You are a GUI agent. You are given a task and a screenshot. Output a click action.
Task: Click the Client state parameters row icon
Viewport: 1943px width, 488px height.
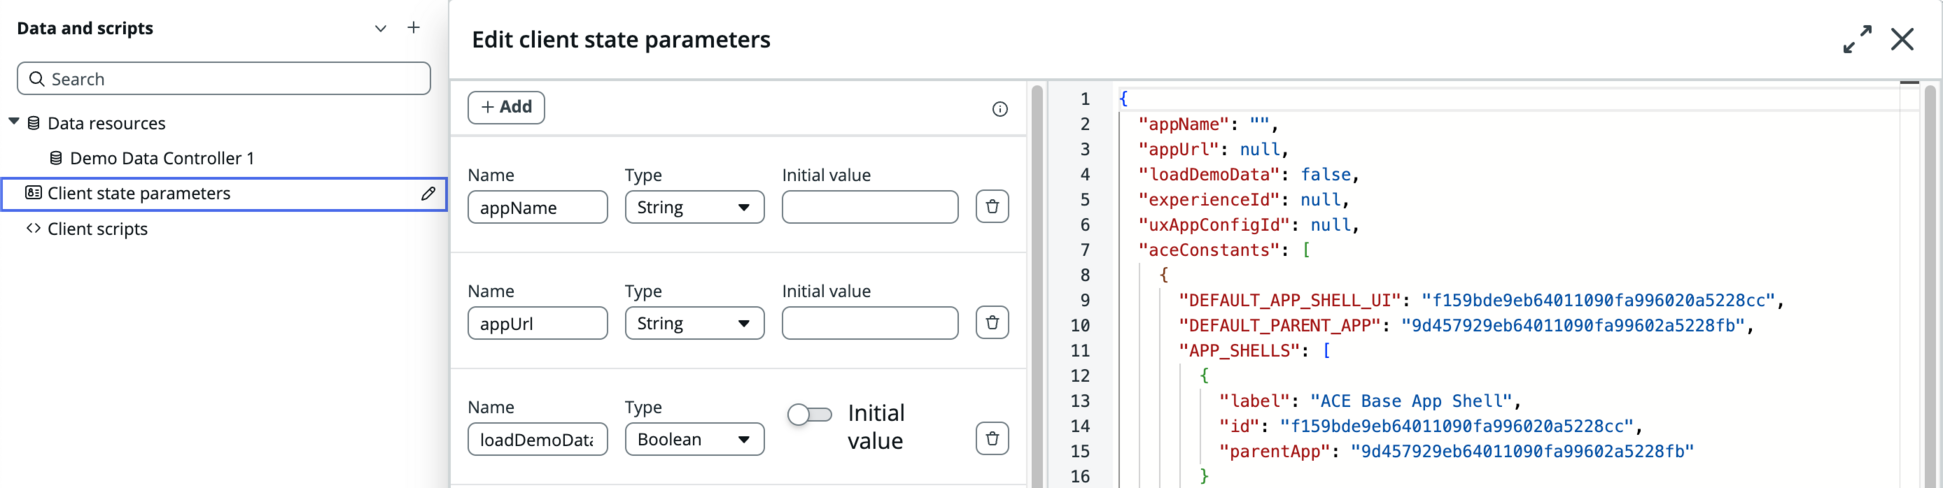33,193
